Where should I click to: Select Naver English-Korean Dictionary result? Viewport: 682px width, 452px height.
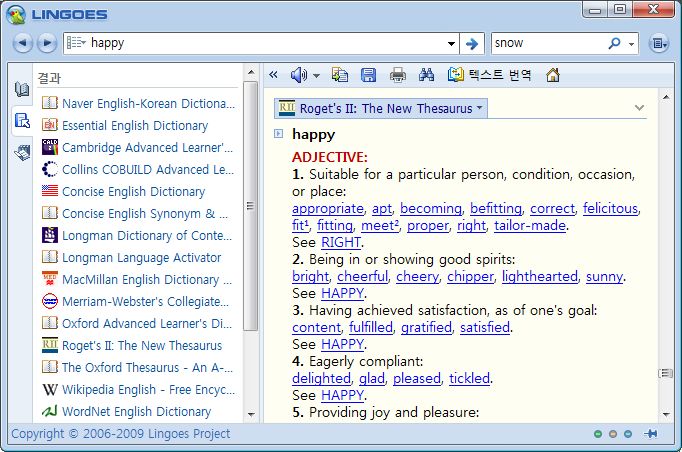pyautogui.click(x=138, y=103)
